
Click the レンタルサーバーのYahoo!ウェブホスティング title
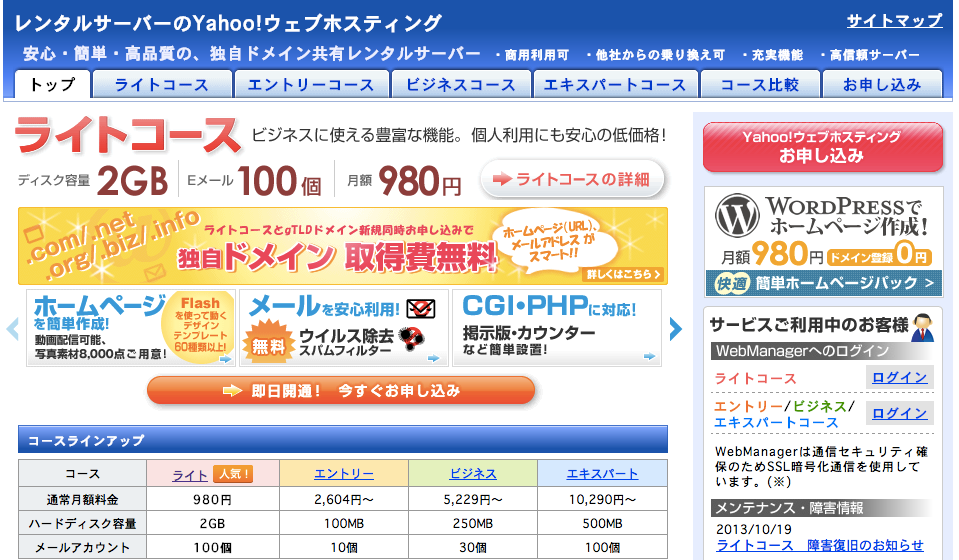pos(228,23)
